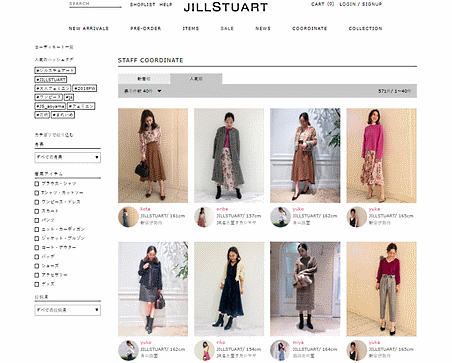The width and height of the screenshot is (452, 363).
Task: Focus the SEARCH input field
Action: 95,4
